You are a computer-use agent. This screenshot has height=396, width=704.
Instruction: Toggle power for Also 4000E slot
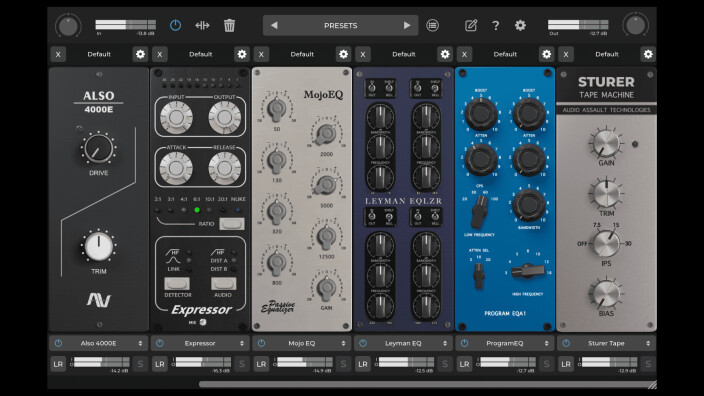click(x=58, y=343)
